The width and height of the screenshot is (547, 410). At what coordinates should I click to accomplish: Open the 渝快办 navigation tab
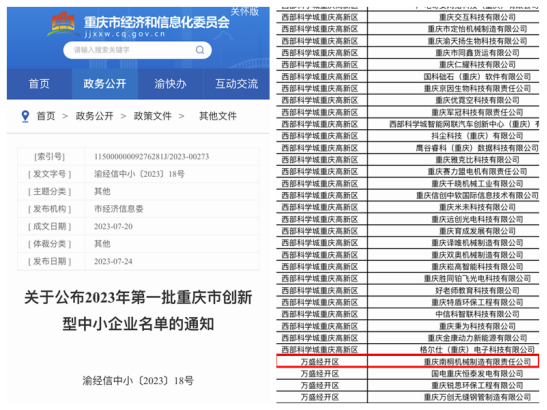tap(170, 84)
